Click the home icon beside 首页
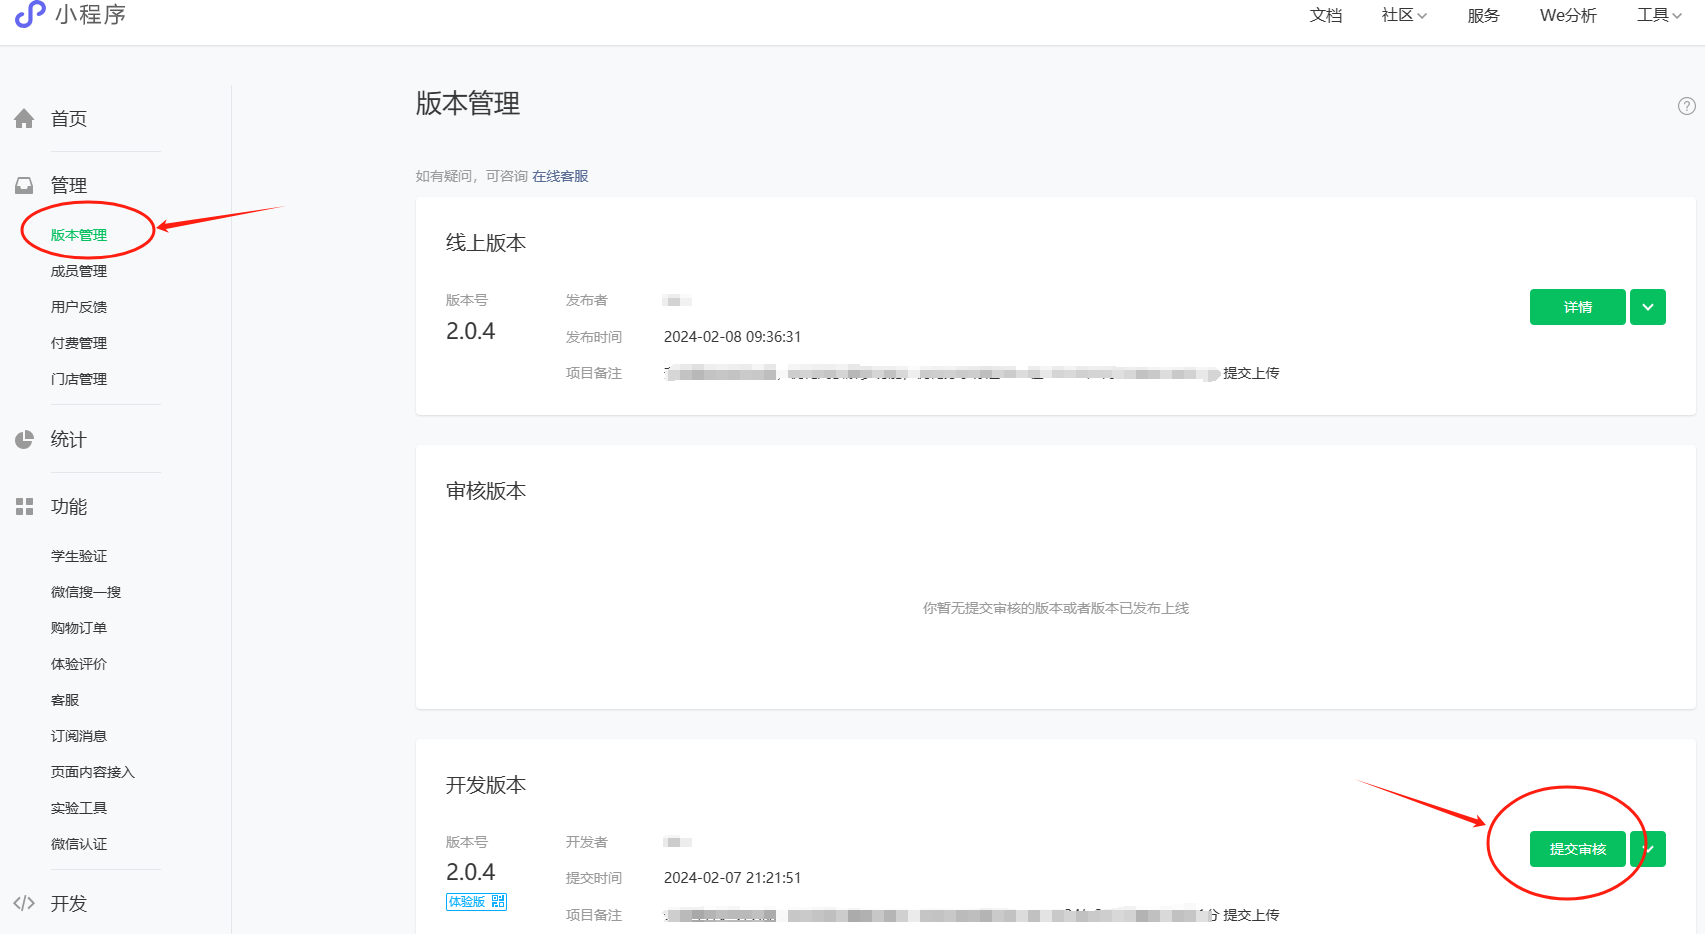This screenshot has height=934, width=1705. click(x=25, y=119)
